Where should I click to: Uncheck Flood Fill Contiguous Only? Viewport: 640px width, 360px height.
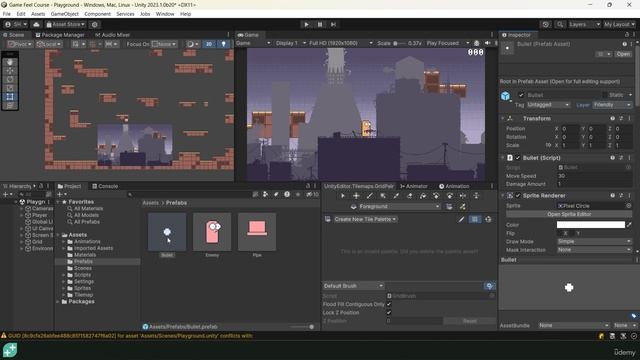[x=389, y=304]
